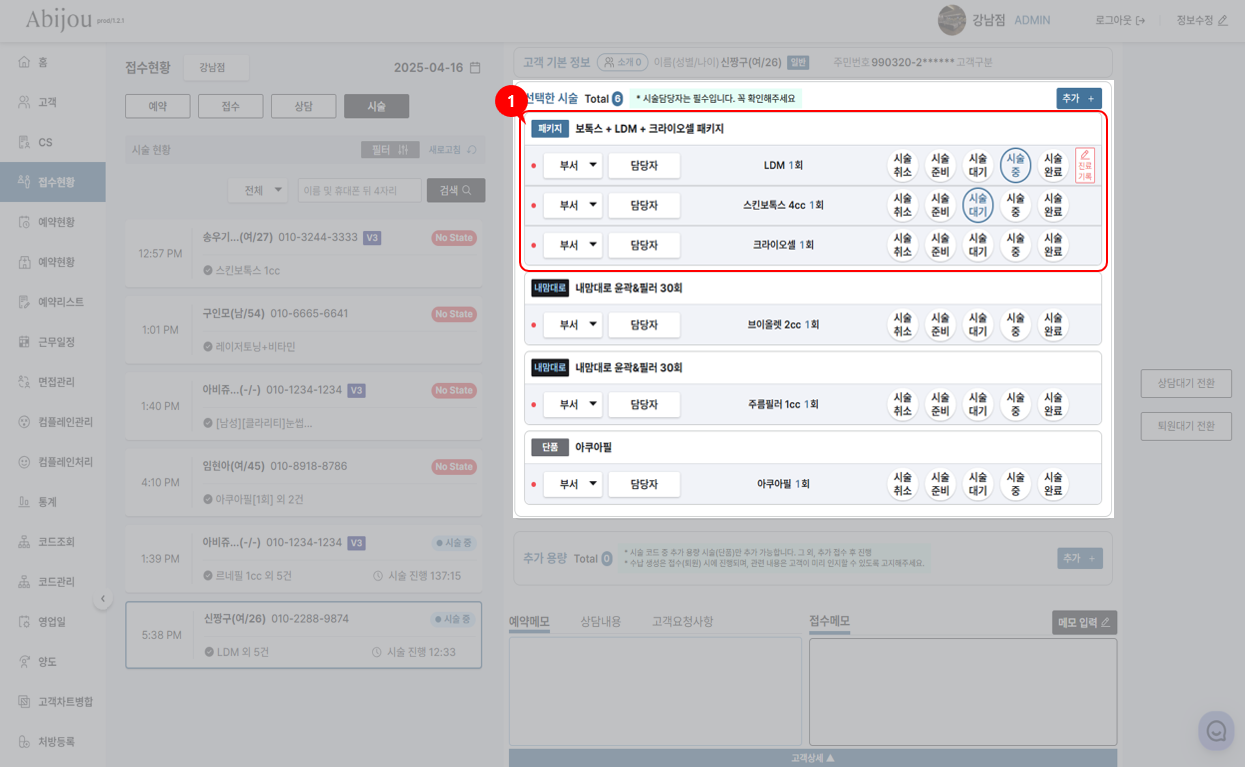Open the 예약리스트 sidebar icon
Viewport: 1245px width, 767px height.
(x=24, y=302)
